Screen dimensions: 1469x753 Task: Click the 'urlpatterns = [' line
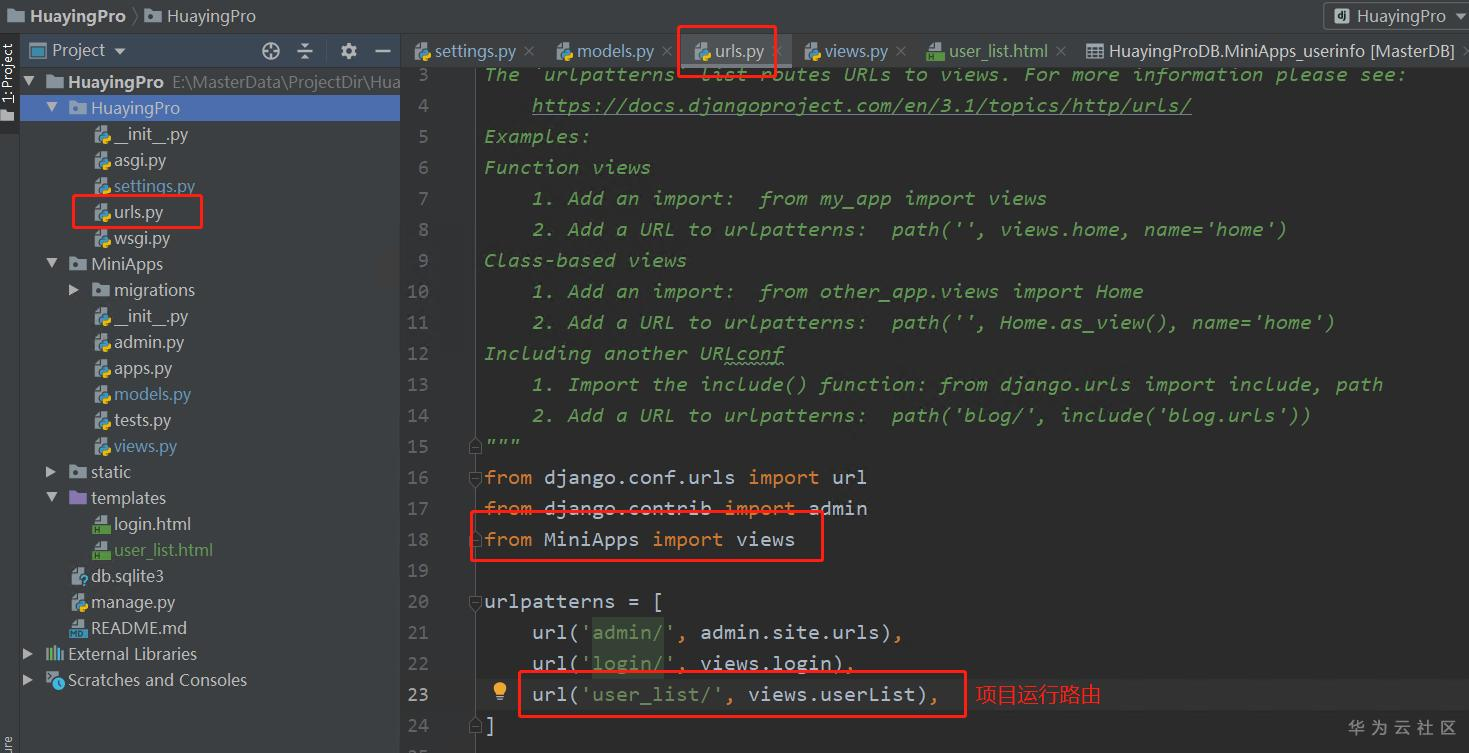[x=574, y=601]
